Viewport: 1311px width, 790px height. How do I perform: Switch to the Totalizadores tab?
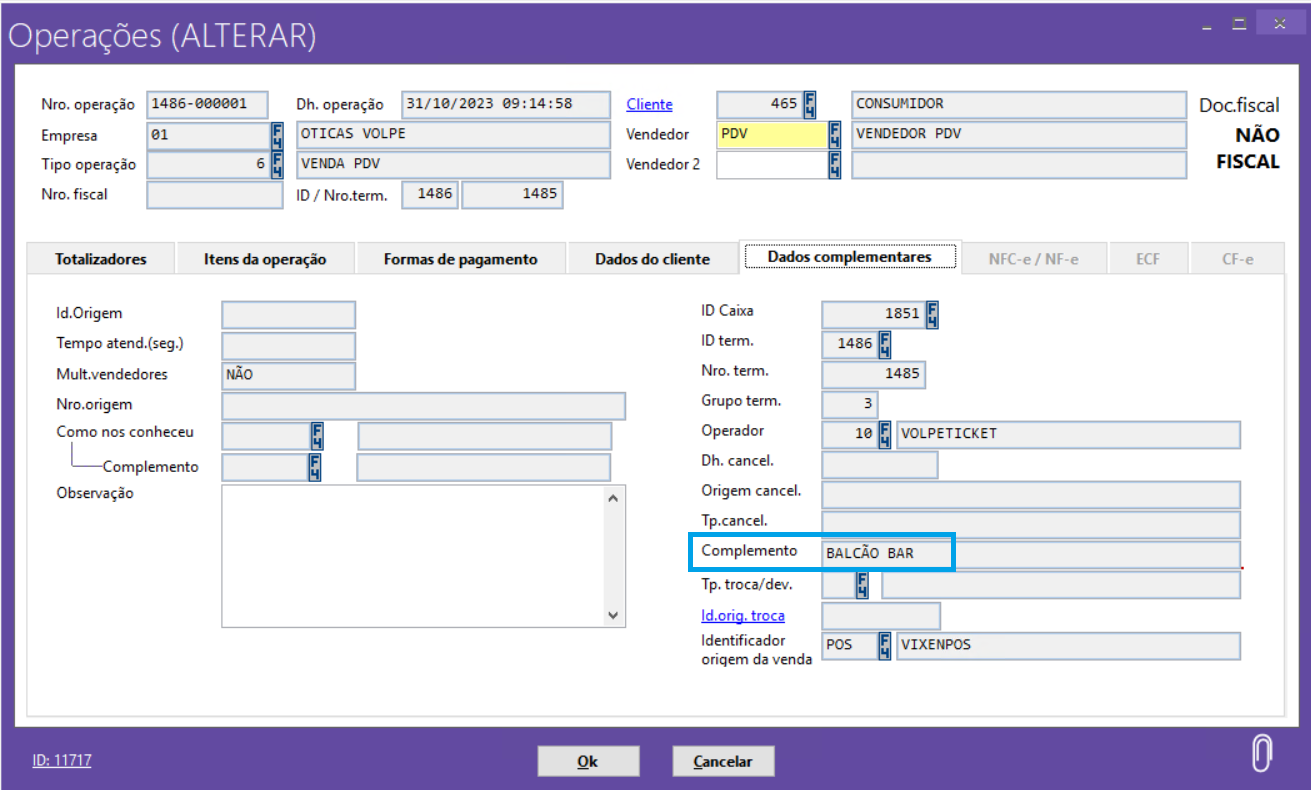tap(101, 259)
